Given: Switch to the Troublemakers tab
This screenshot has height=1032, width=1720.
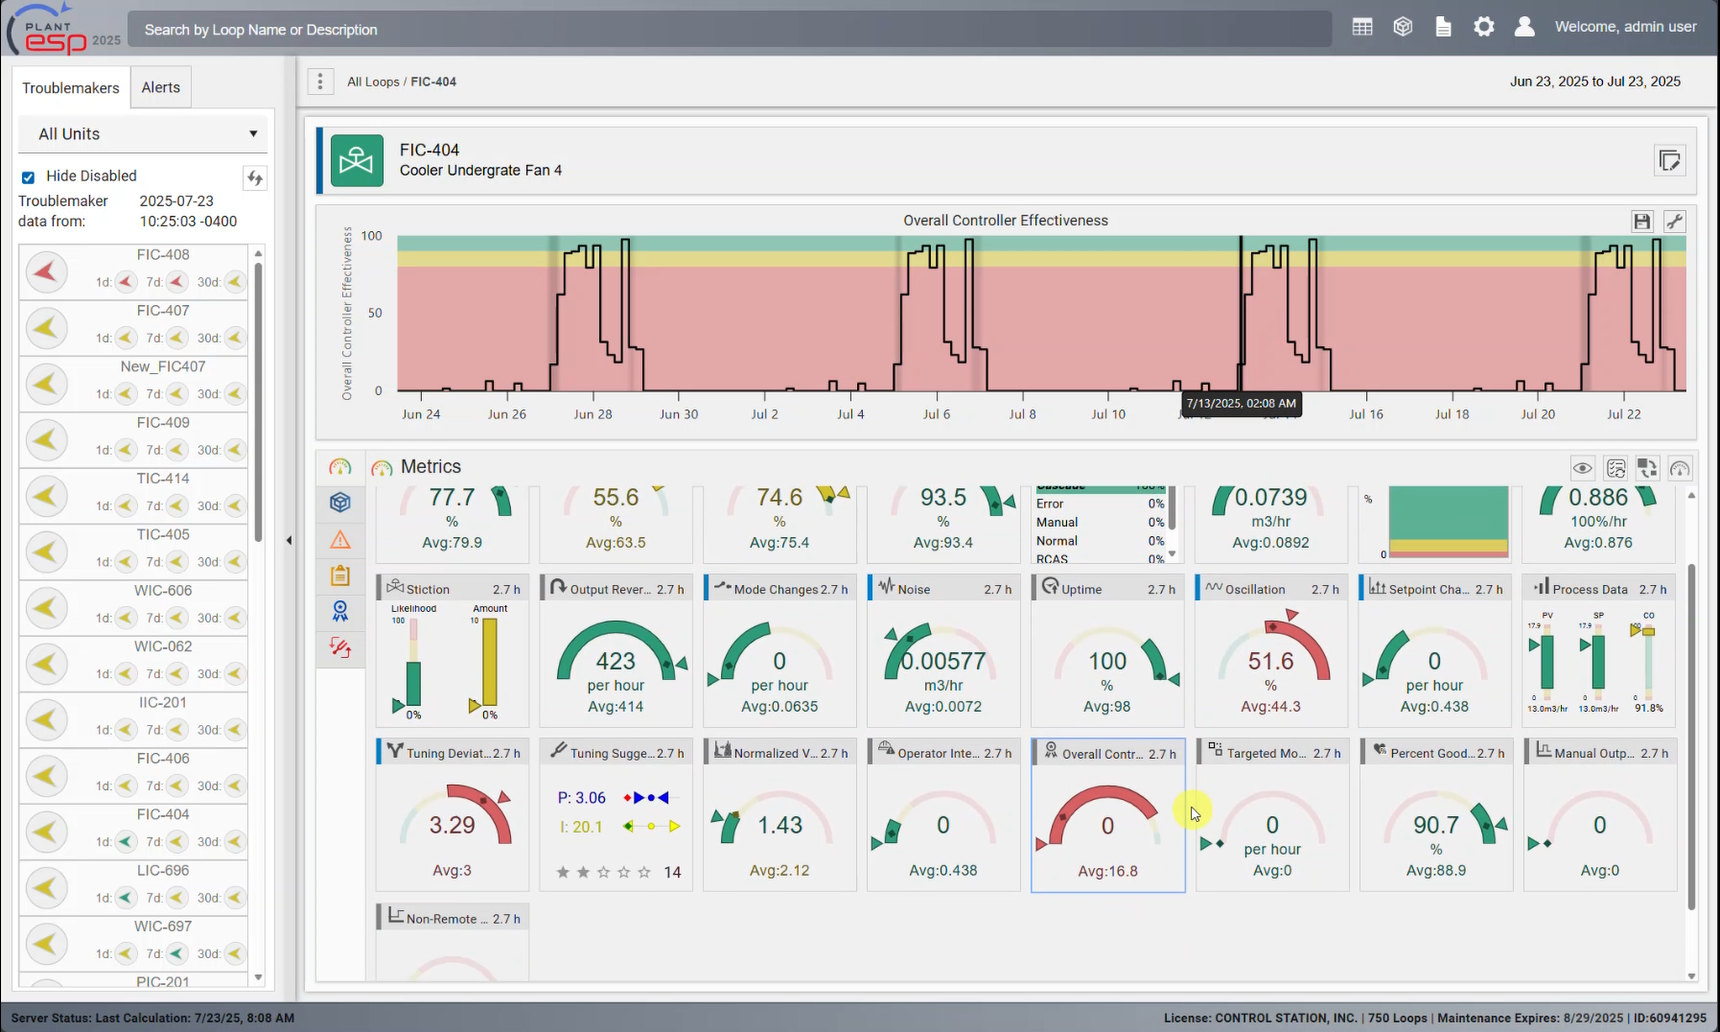Looking at the screenshot, I should coord(70,88).
